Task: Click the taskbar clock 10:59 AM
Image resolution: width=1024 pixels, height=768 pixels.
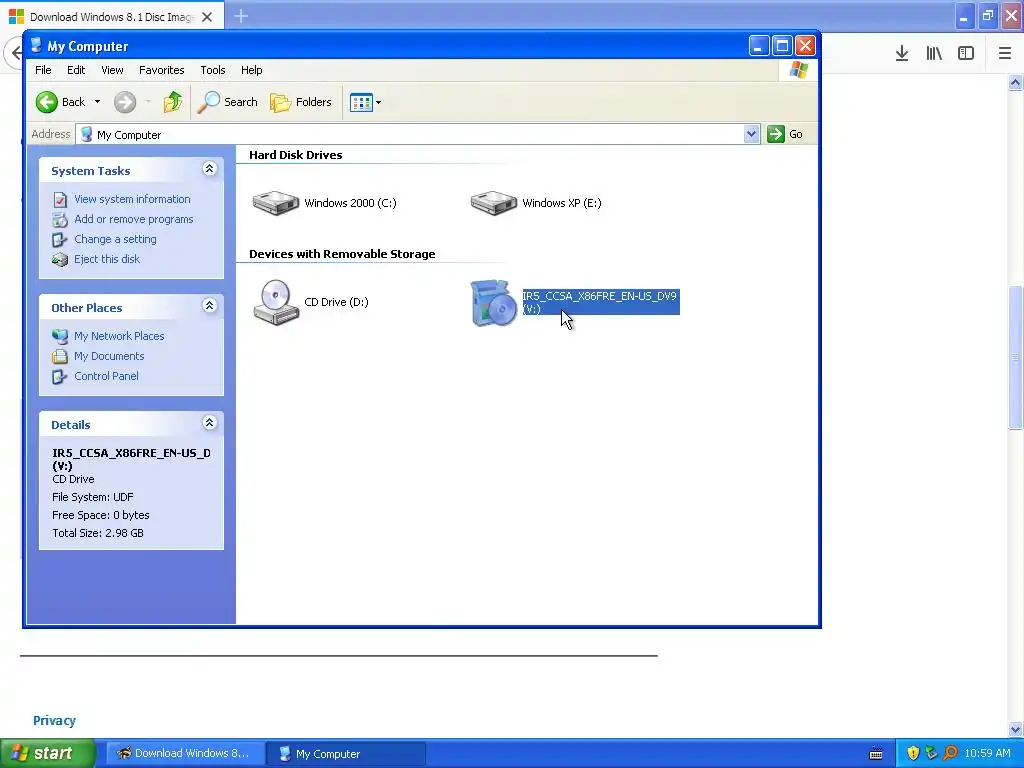Action: pos(987,753)
